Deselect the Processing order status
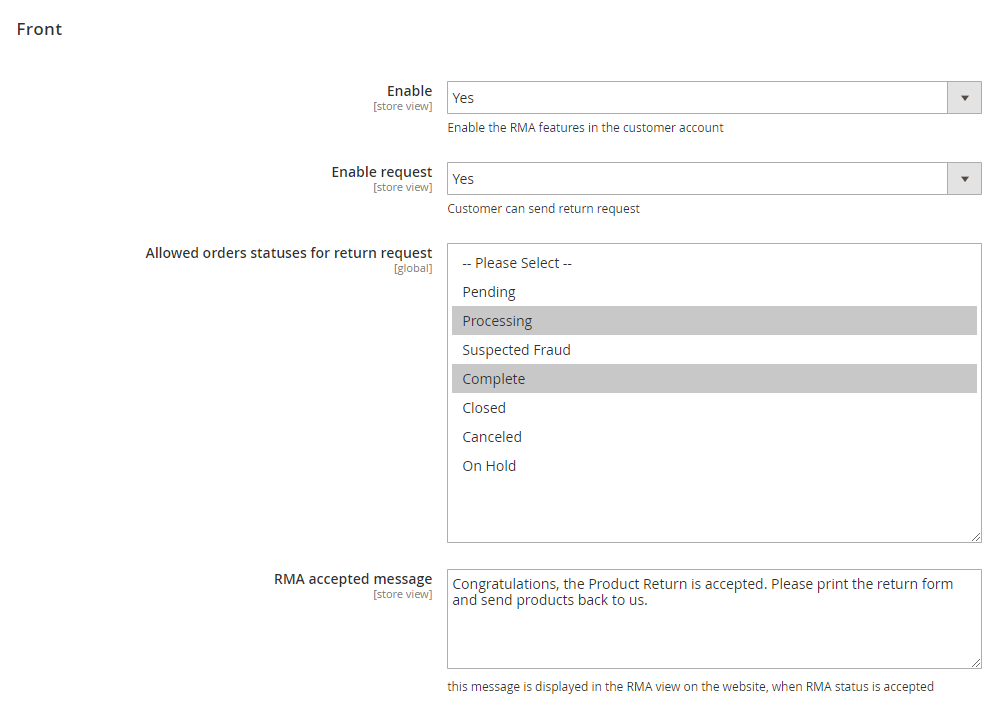 click(497, 321)
